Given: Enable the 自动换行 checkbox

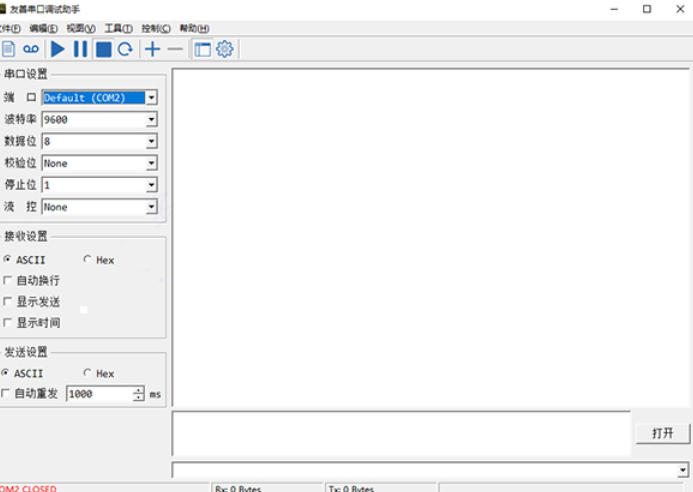Looking at the screenshot, I should pos(9,281).
